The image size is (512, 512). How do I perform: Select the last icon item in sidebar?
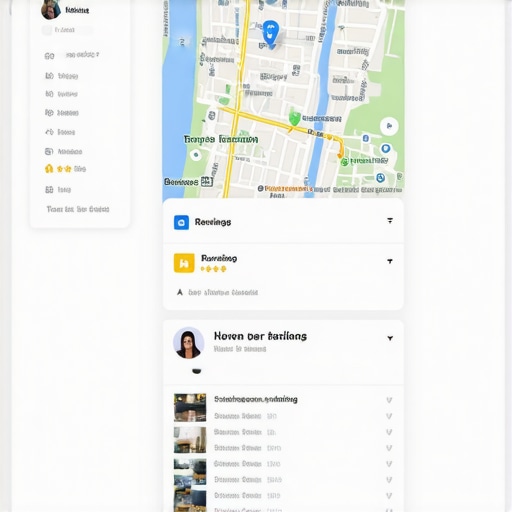(58, 190)
